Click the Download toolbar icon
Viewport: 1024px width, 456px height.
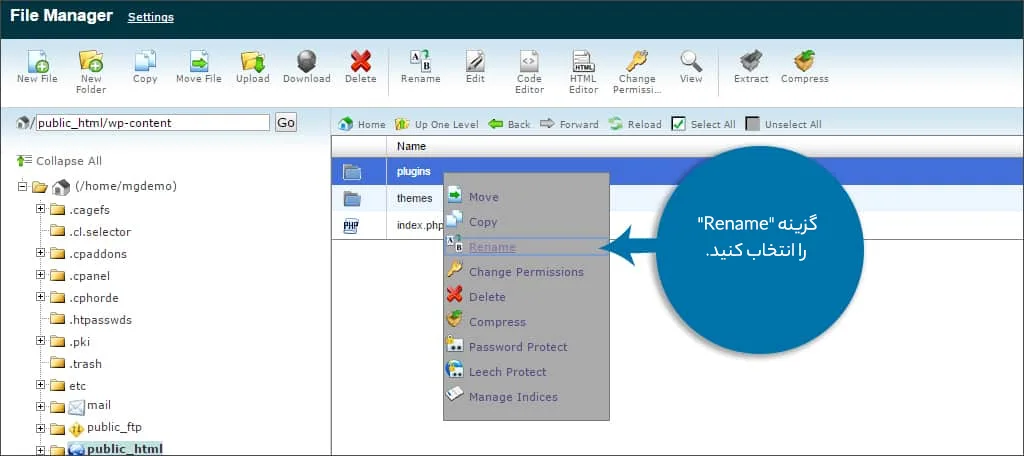click(306, 61)
